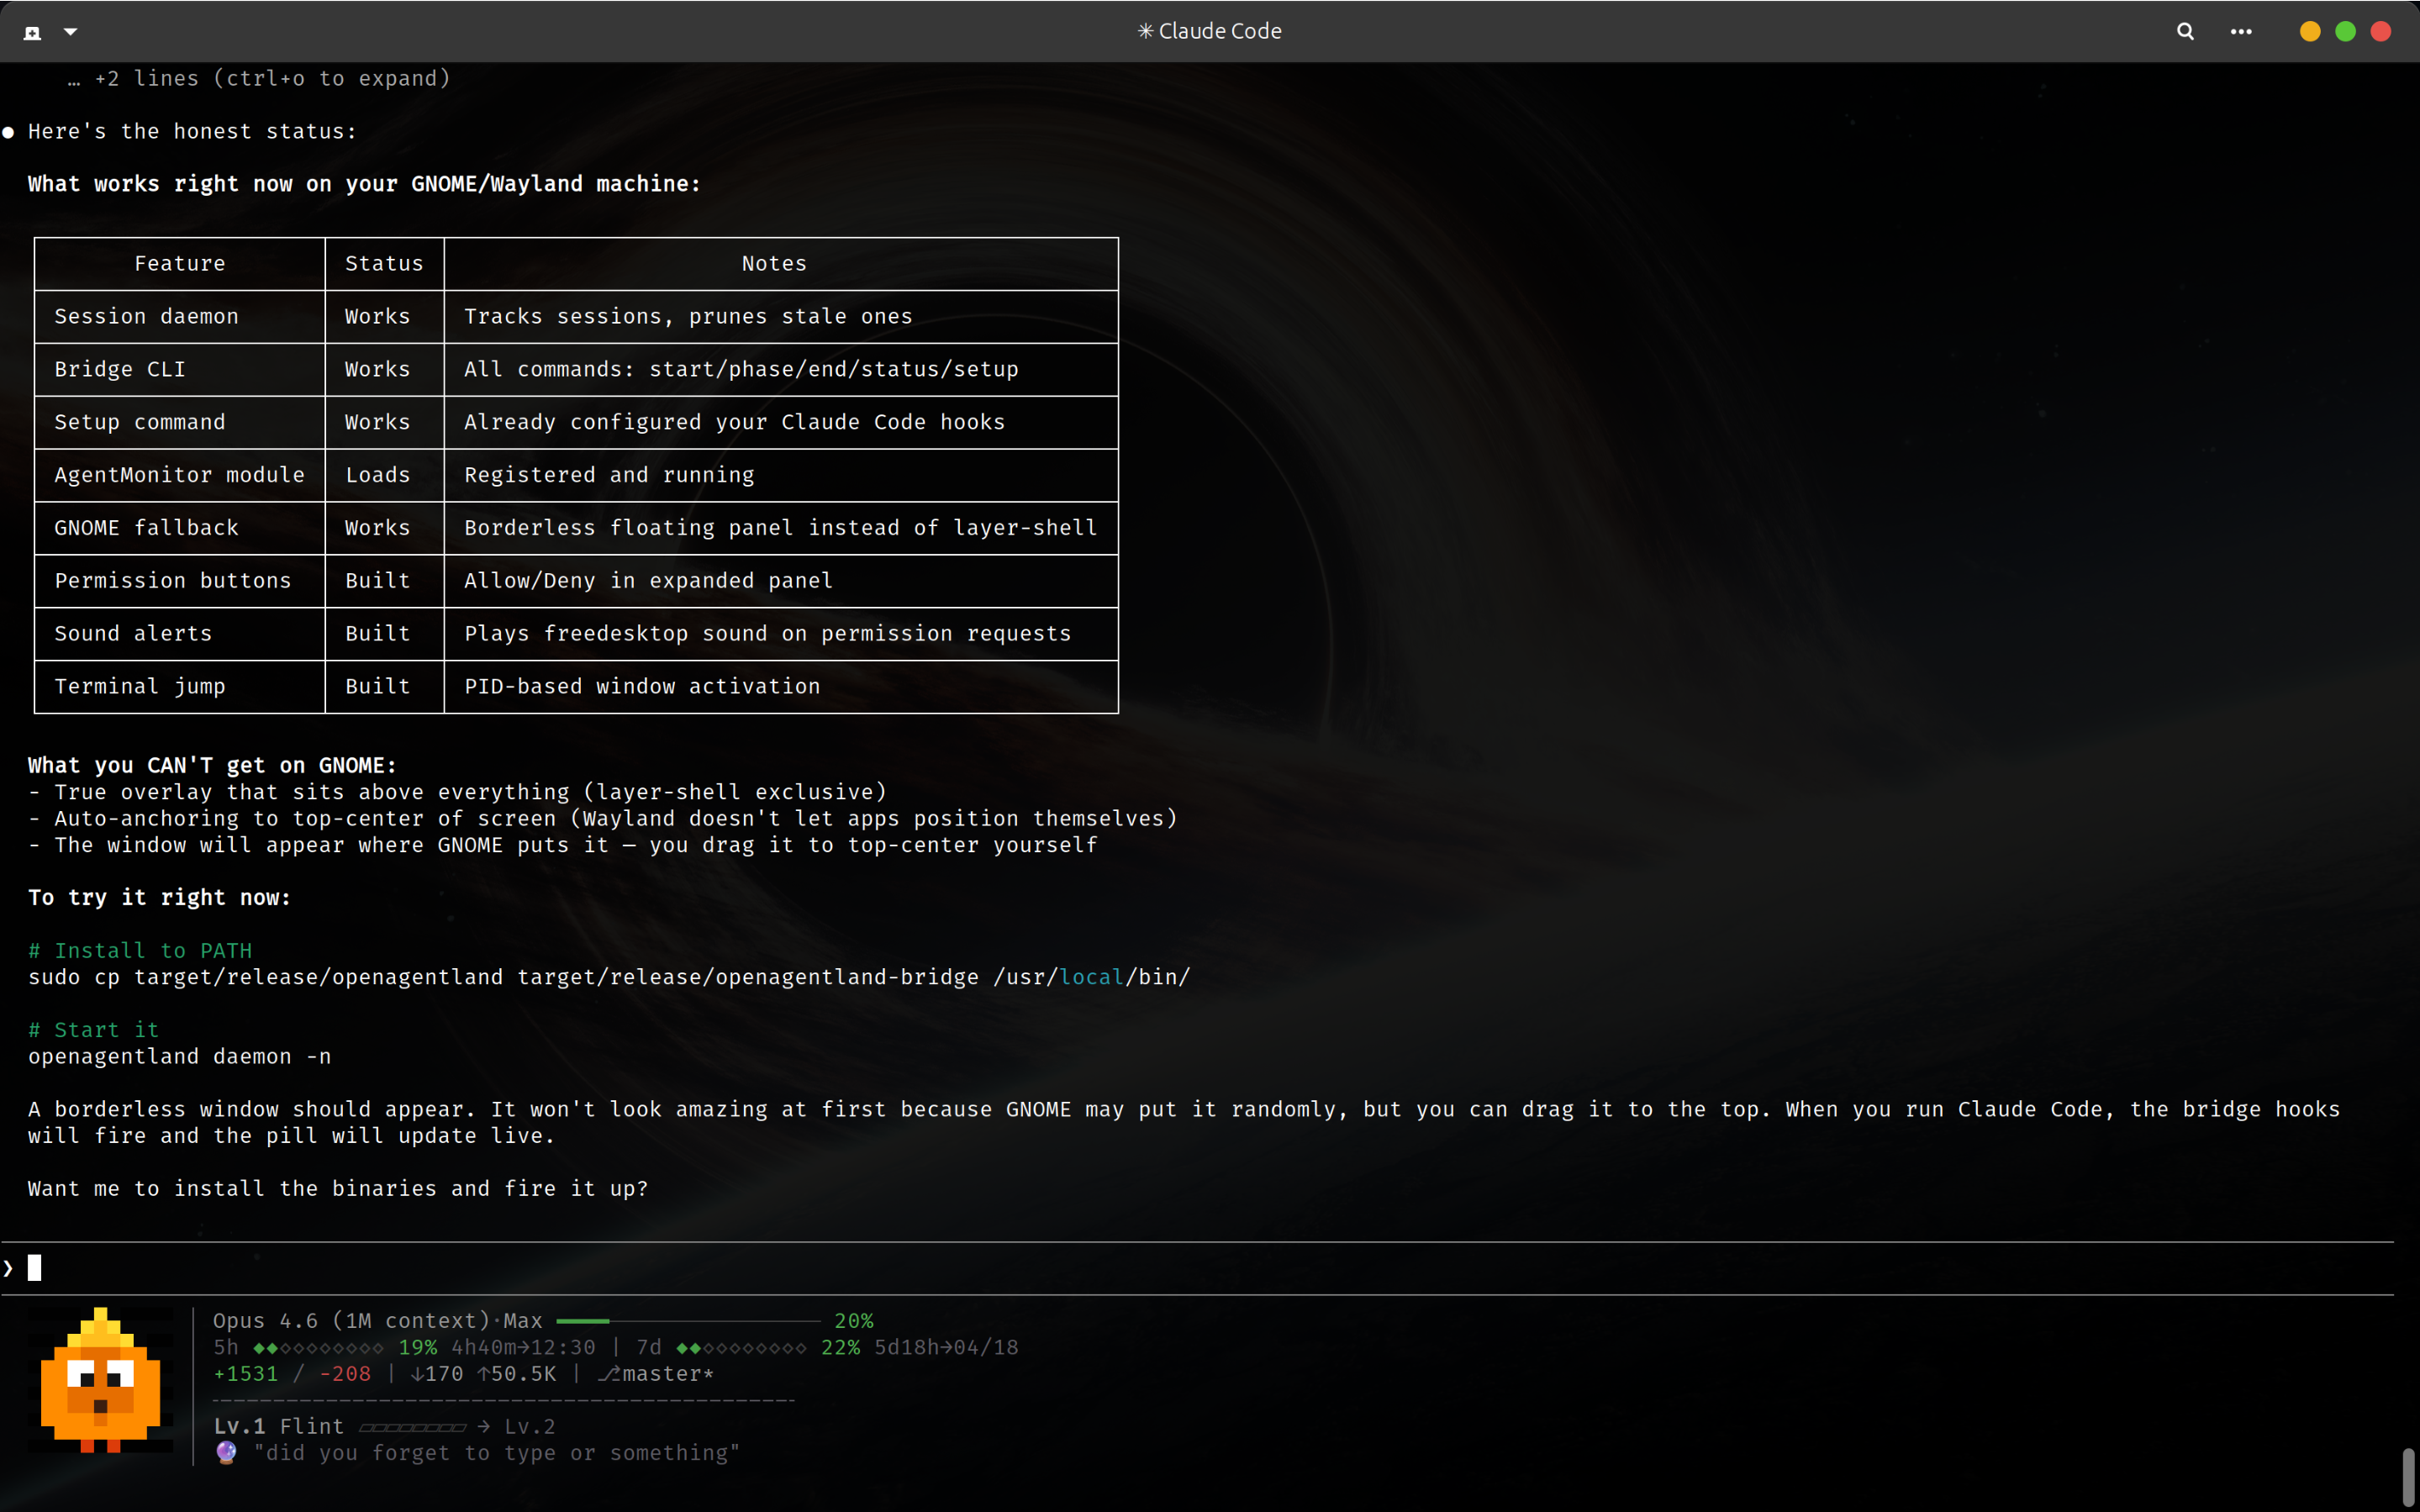Viewport: 2420px width, 1512px height.
Task: Expand the collapsed '+2 lines' output
Action: [x=260, y=79]
